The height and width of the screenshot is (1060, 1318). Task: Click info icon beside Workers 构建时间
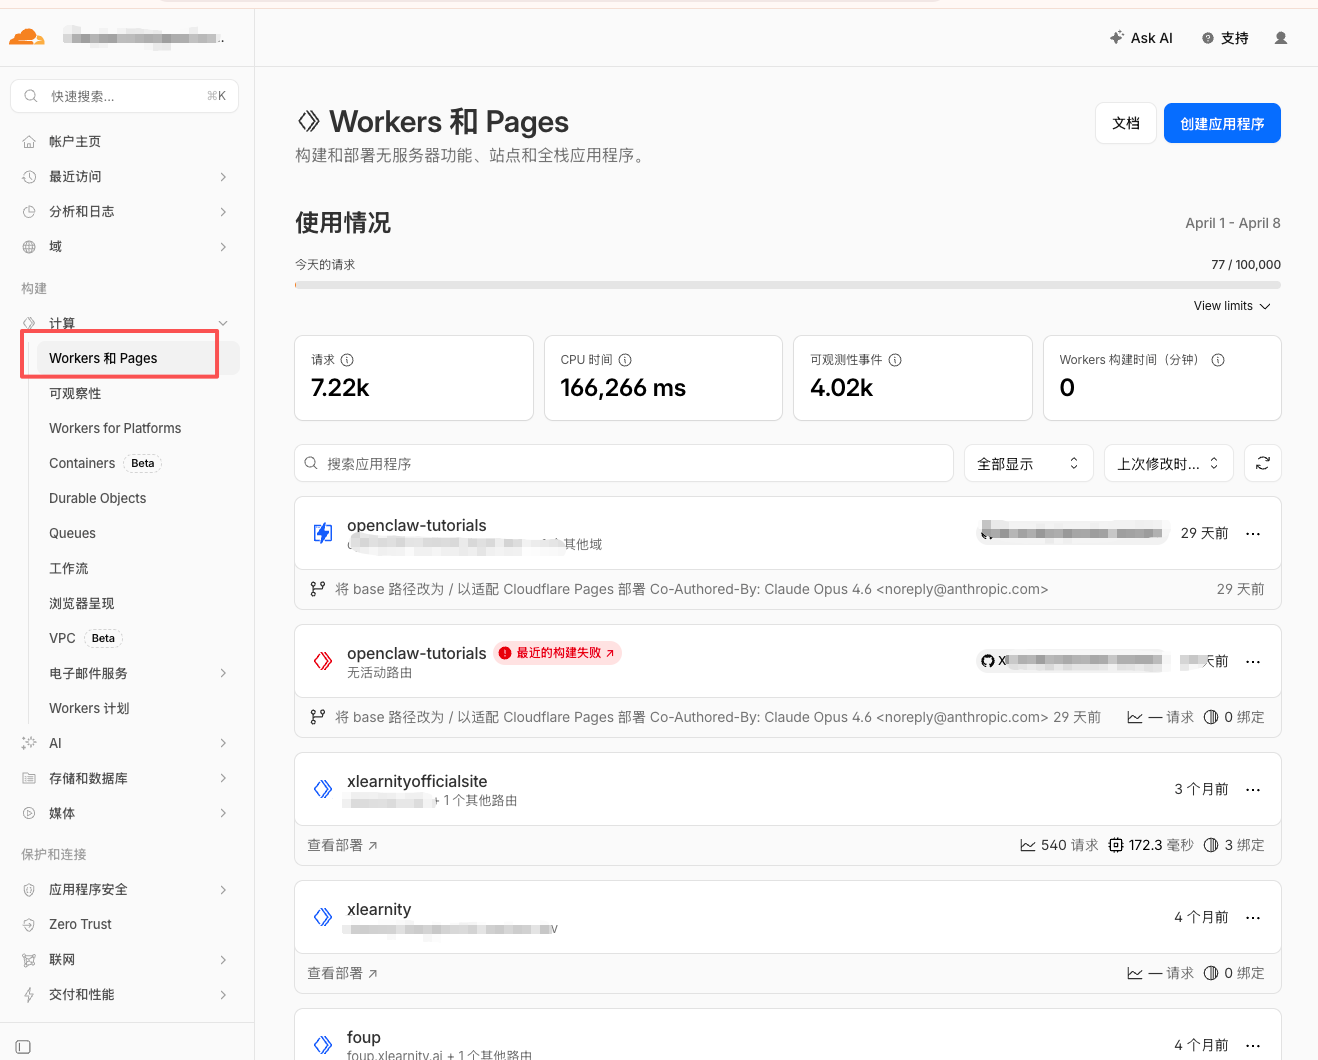tap(1218, 360)
